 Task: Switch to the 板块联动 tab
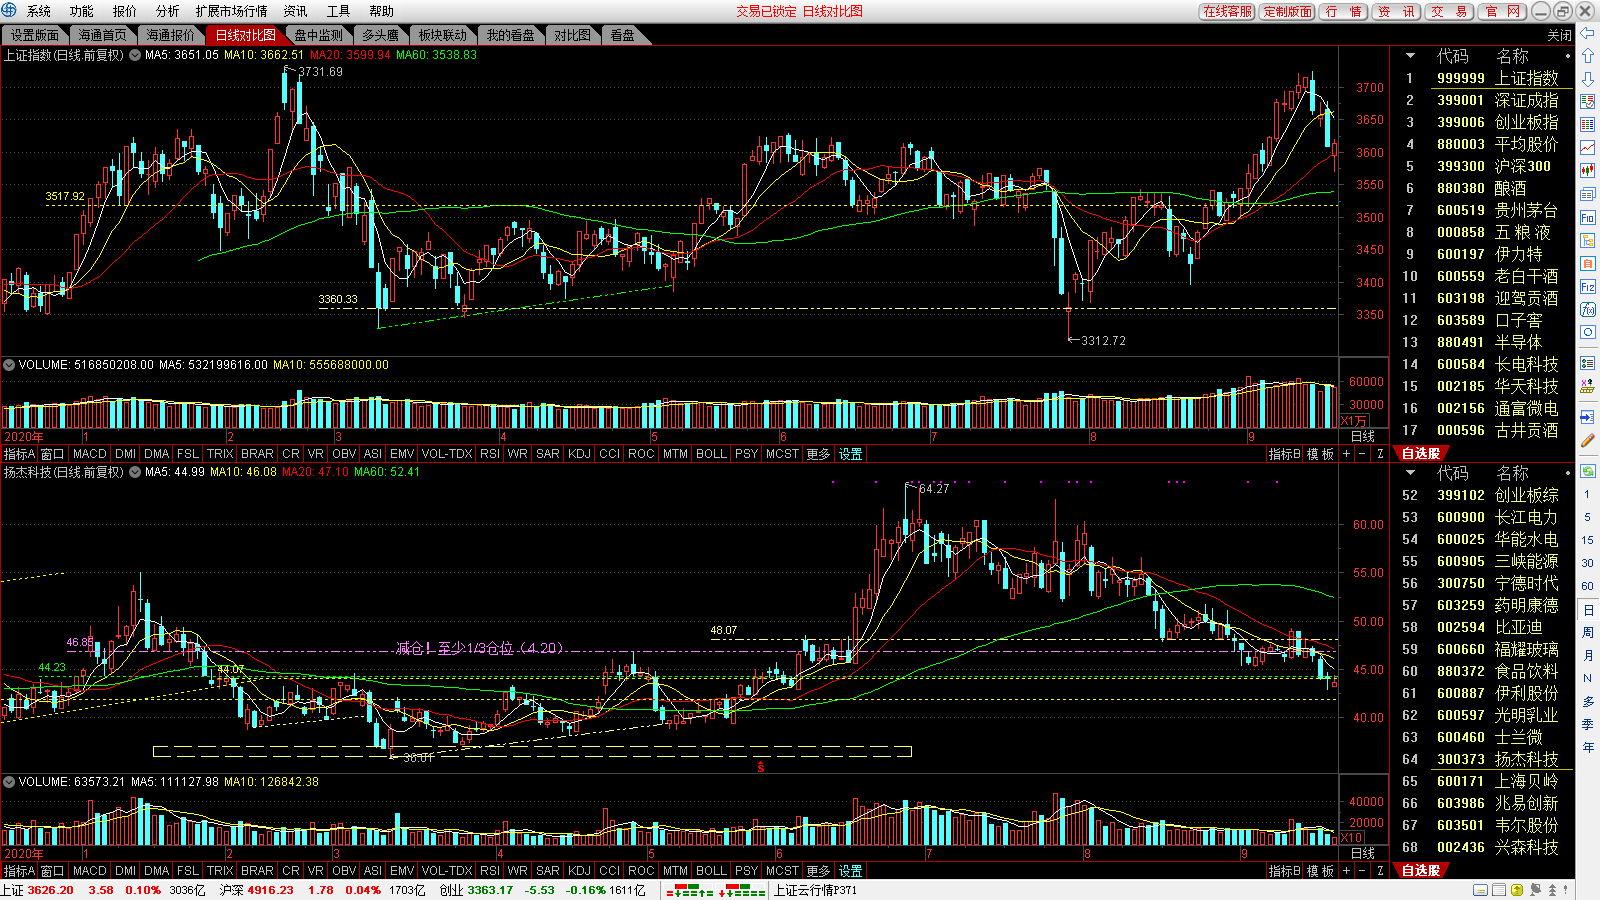coord(442,35)
